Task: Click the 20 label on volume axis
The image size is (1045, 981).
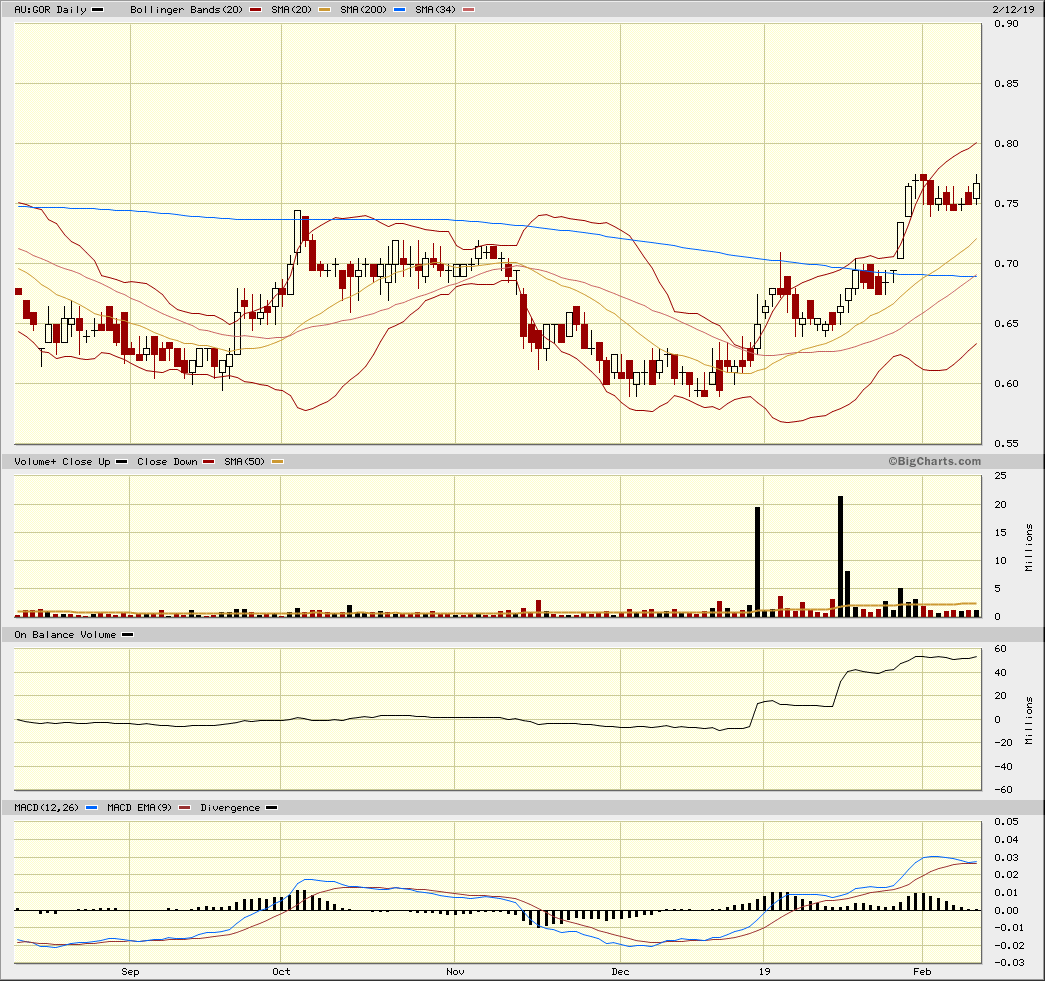Action: point(1000,504)
